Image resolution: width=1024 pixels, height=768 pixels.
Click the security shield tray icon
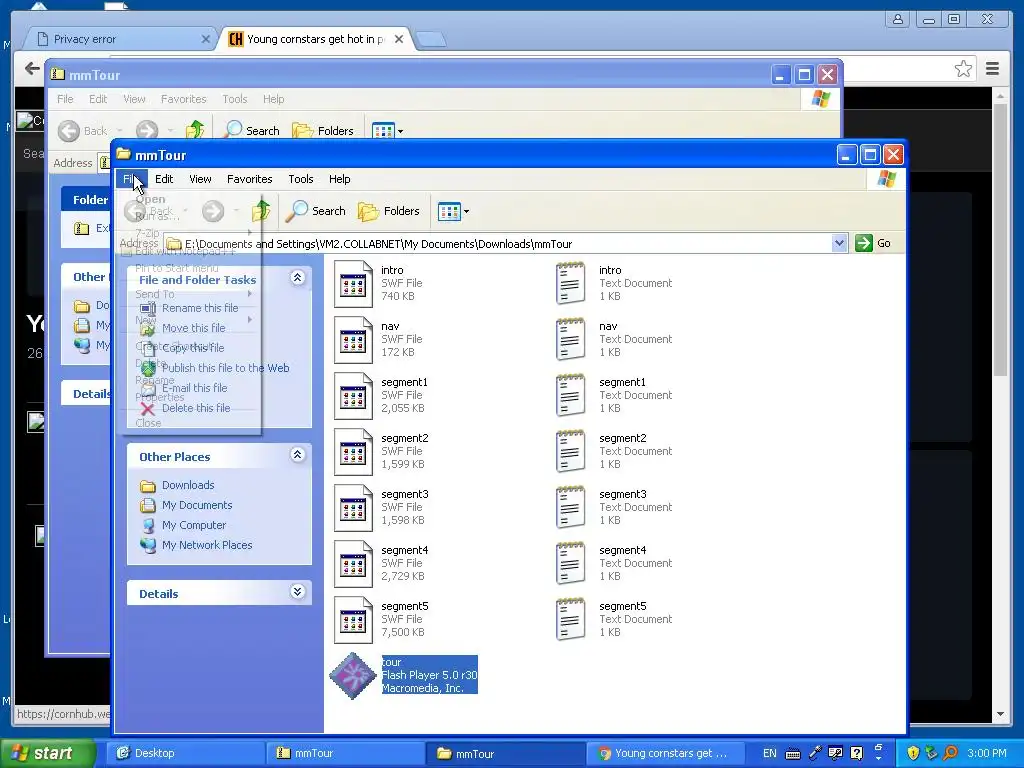[x=913, y=754]
